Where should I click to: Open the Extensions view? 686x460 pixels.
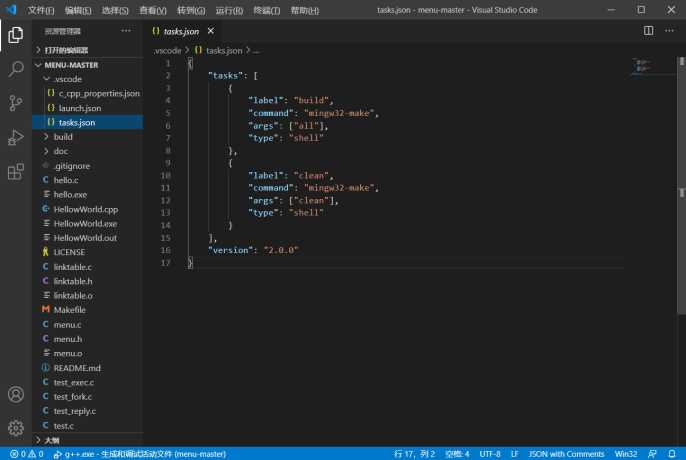(16, 172)
